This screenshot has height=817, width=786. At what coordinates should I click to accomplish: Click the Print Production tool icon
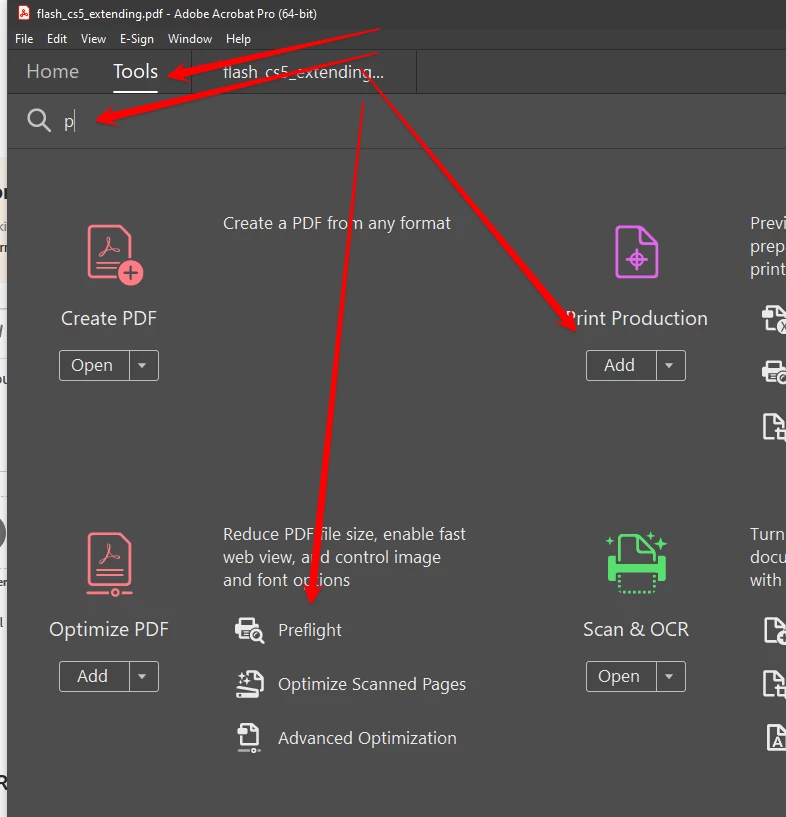(636, 252)
